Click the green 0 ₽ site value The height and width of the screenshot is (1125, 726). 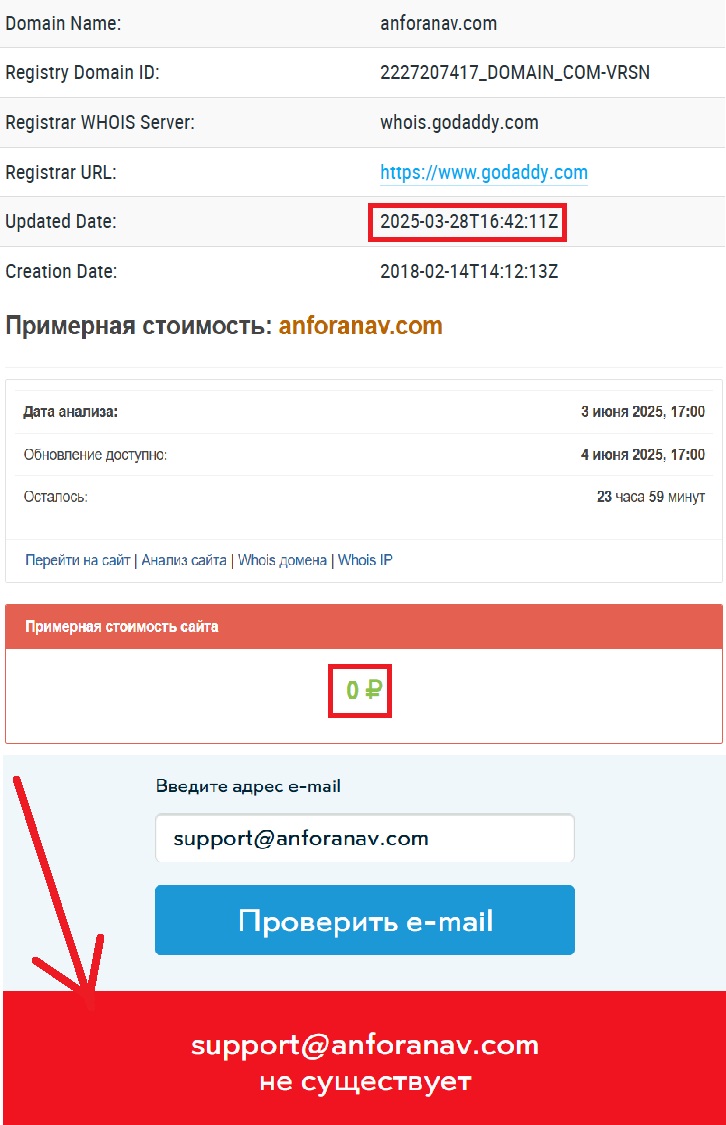click(x=364, y=690)
